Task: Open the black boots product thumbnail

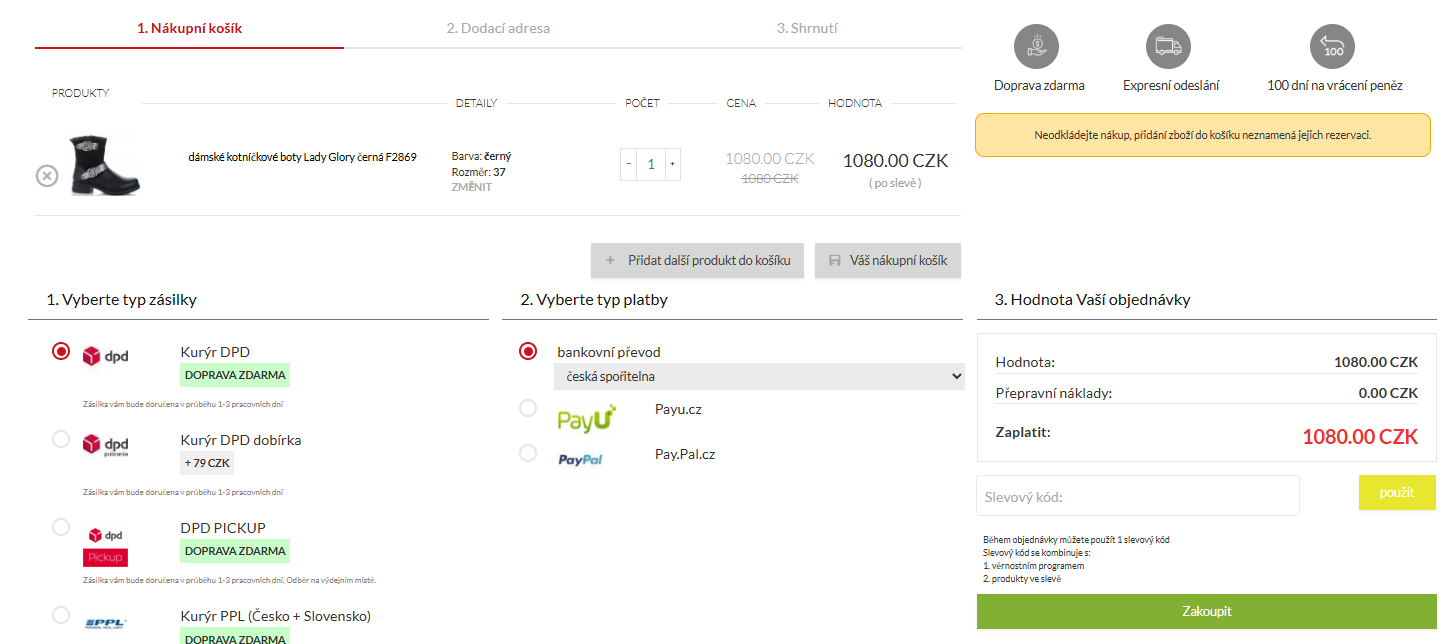Action: 104,165
